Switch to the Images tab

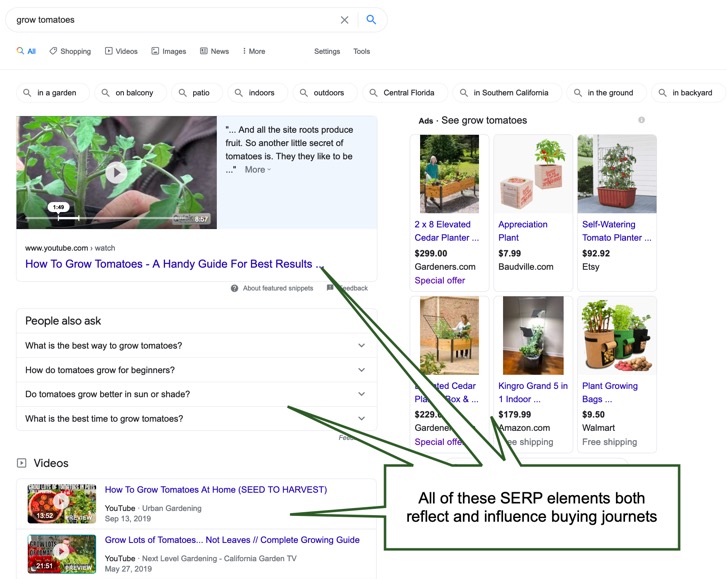tap(169, 51)
